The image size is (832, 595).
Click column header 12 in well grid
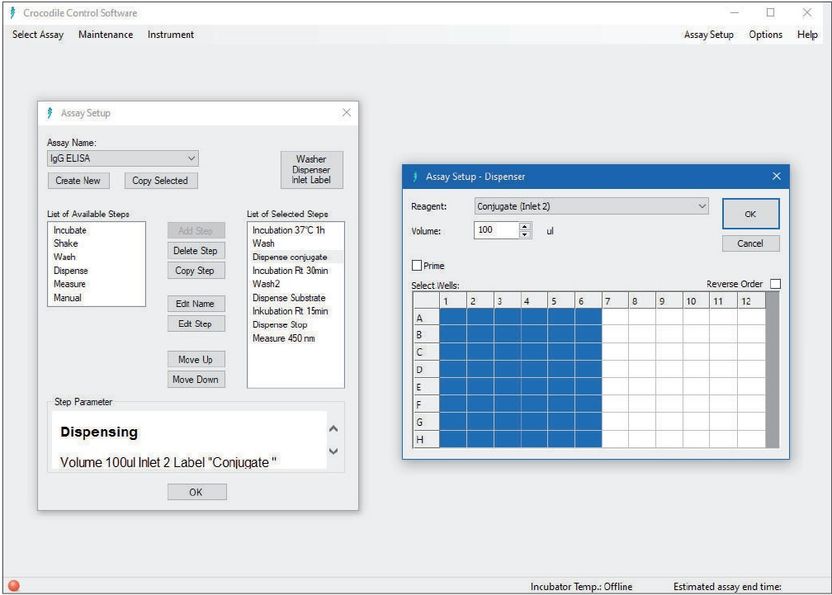751,301
